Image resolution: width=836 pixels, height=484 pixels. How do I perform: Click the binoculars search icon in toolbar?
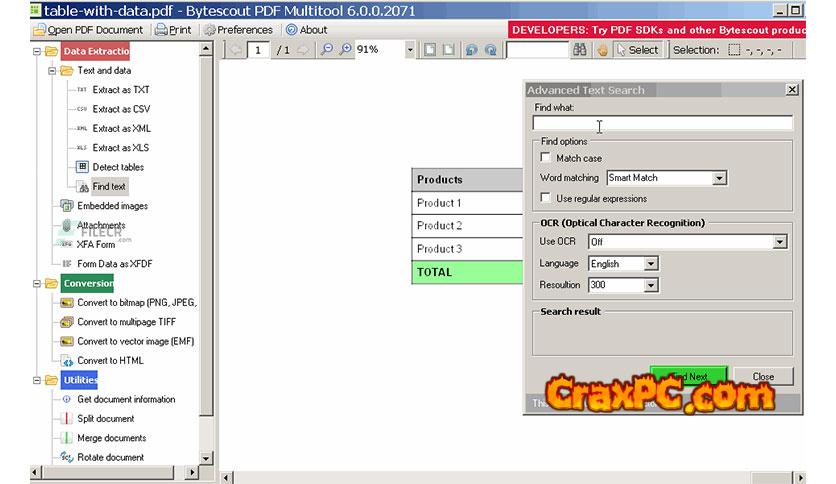580,50
